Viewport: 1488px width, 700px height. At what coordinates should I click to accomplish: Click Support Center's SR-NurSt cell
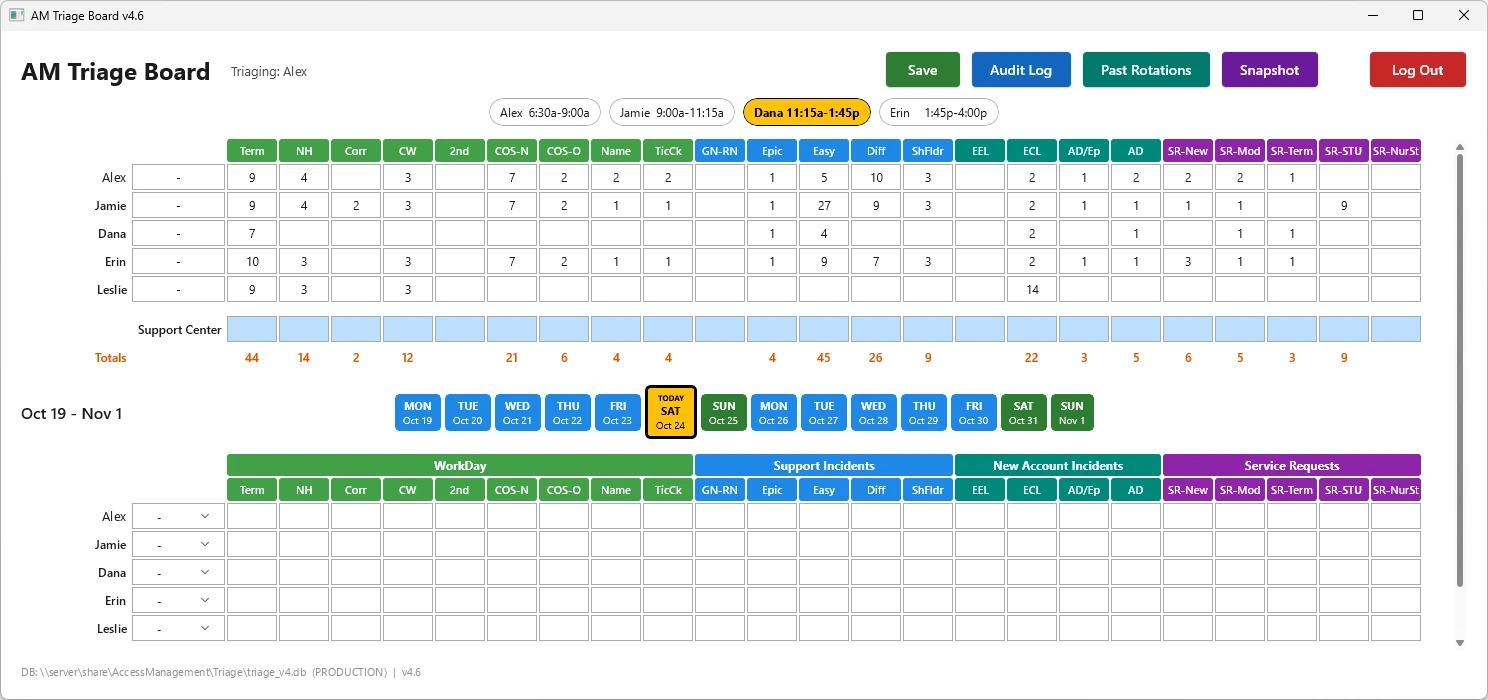1396,329
